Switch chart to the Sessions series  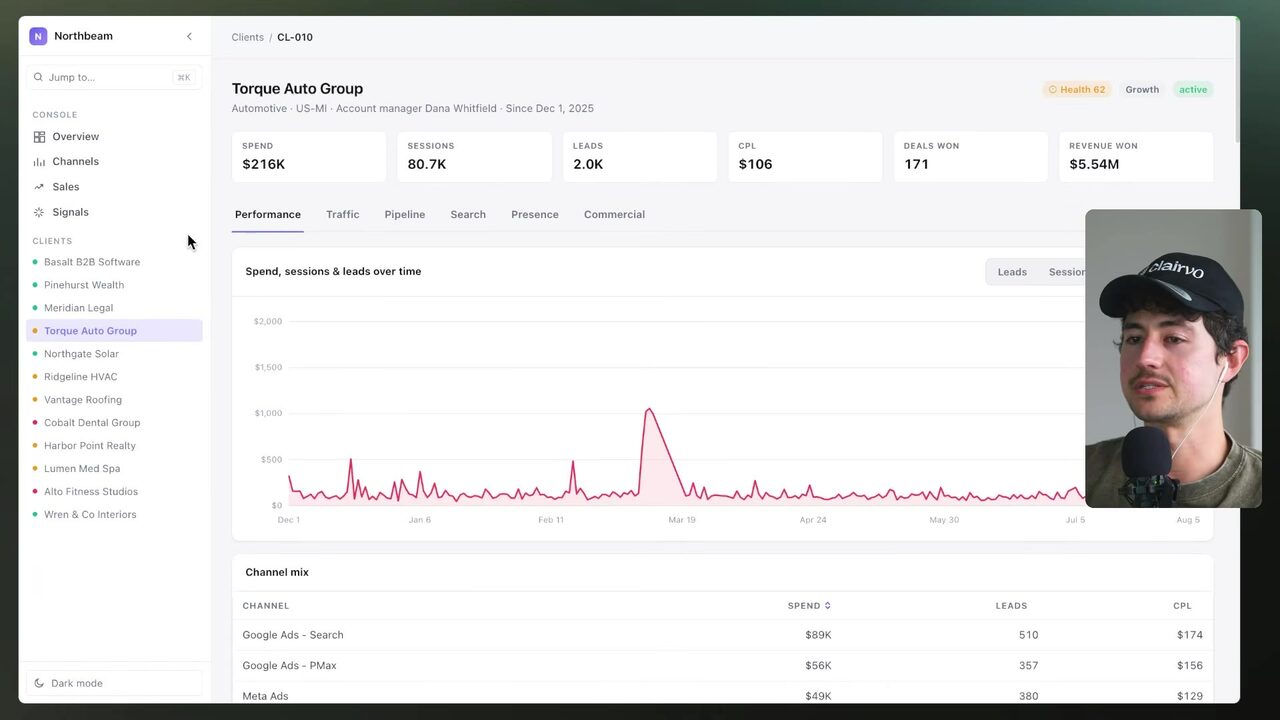tap(1066, 272)
